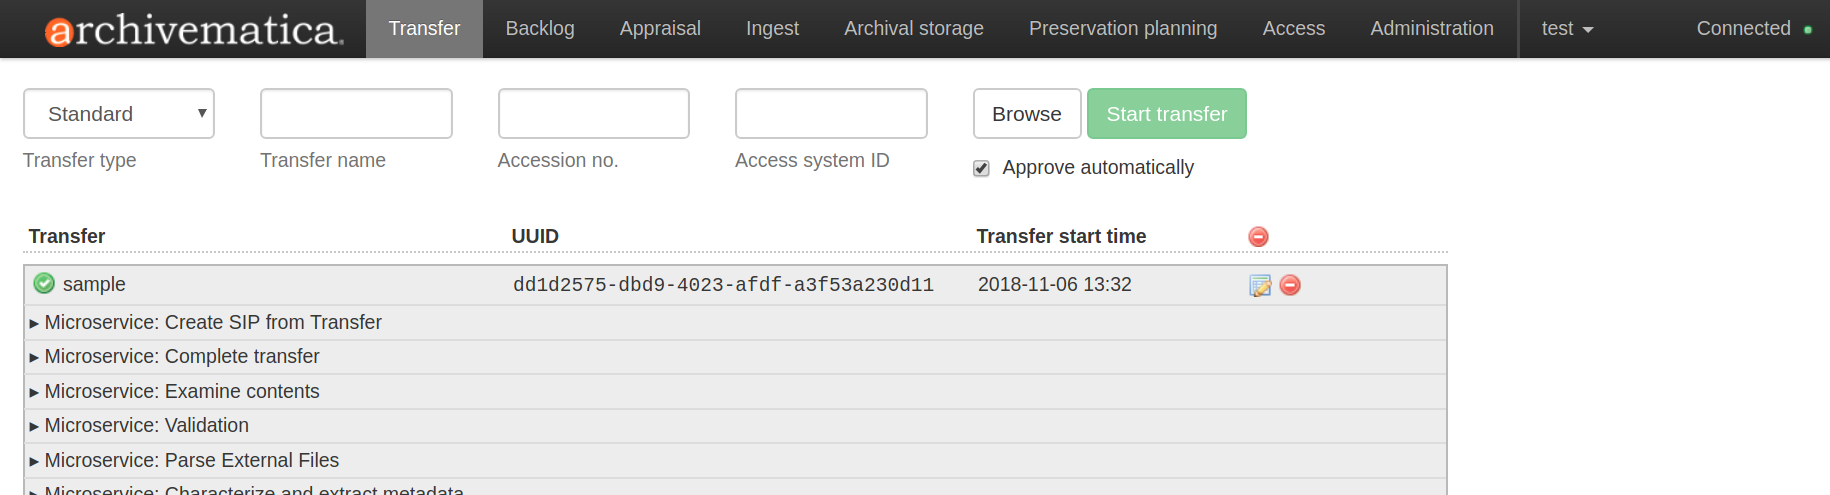
Task: Open the test user dropdown menu
Action: [1567, 29]
